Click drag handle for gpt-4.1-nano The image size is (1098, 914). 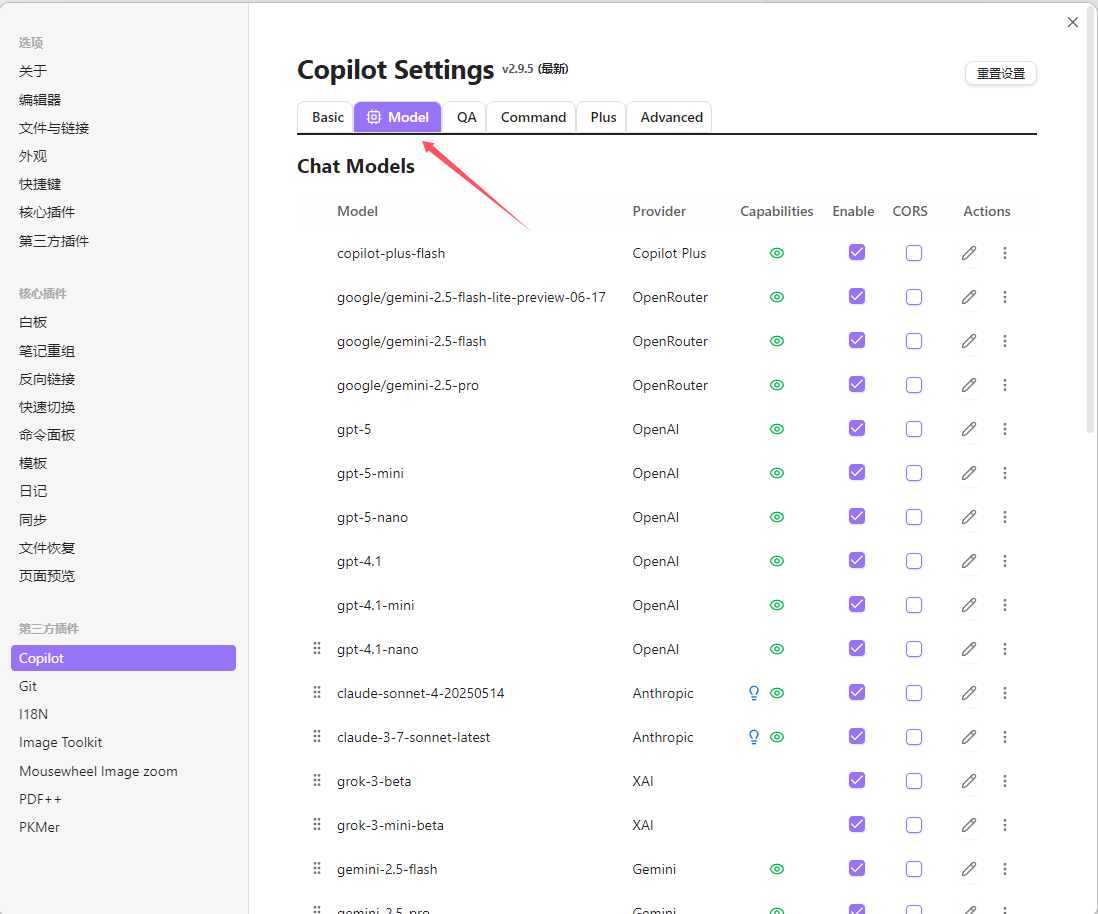(317, 649)
